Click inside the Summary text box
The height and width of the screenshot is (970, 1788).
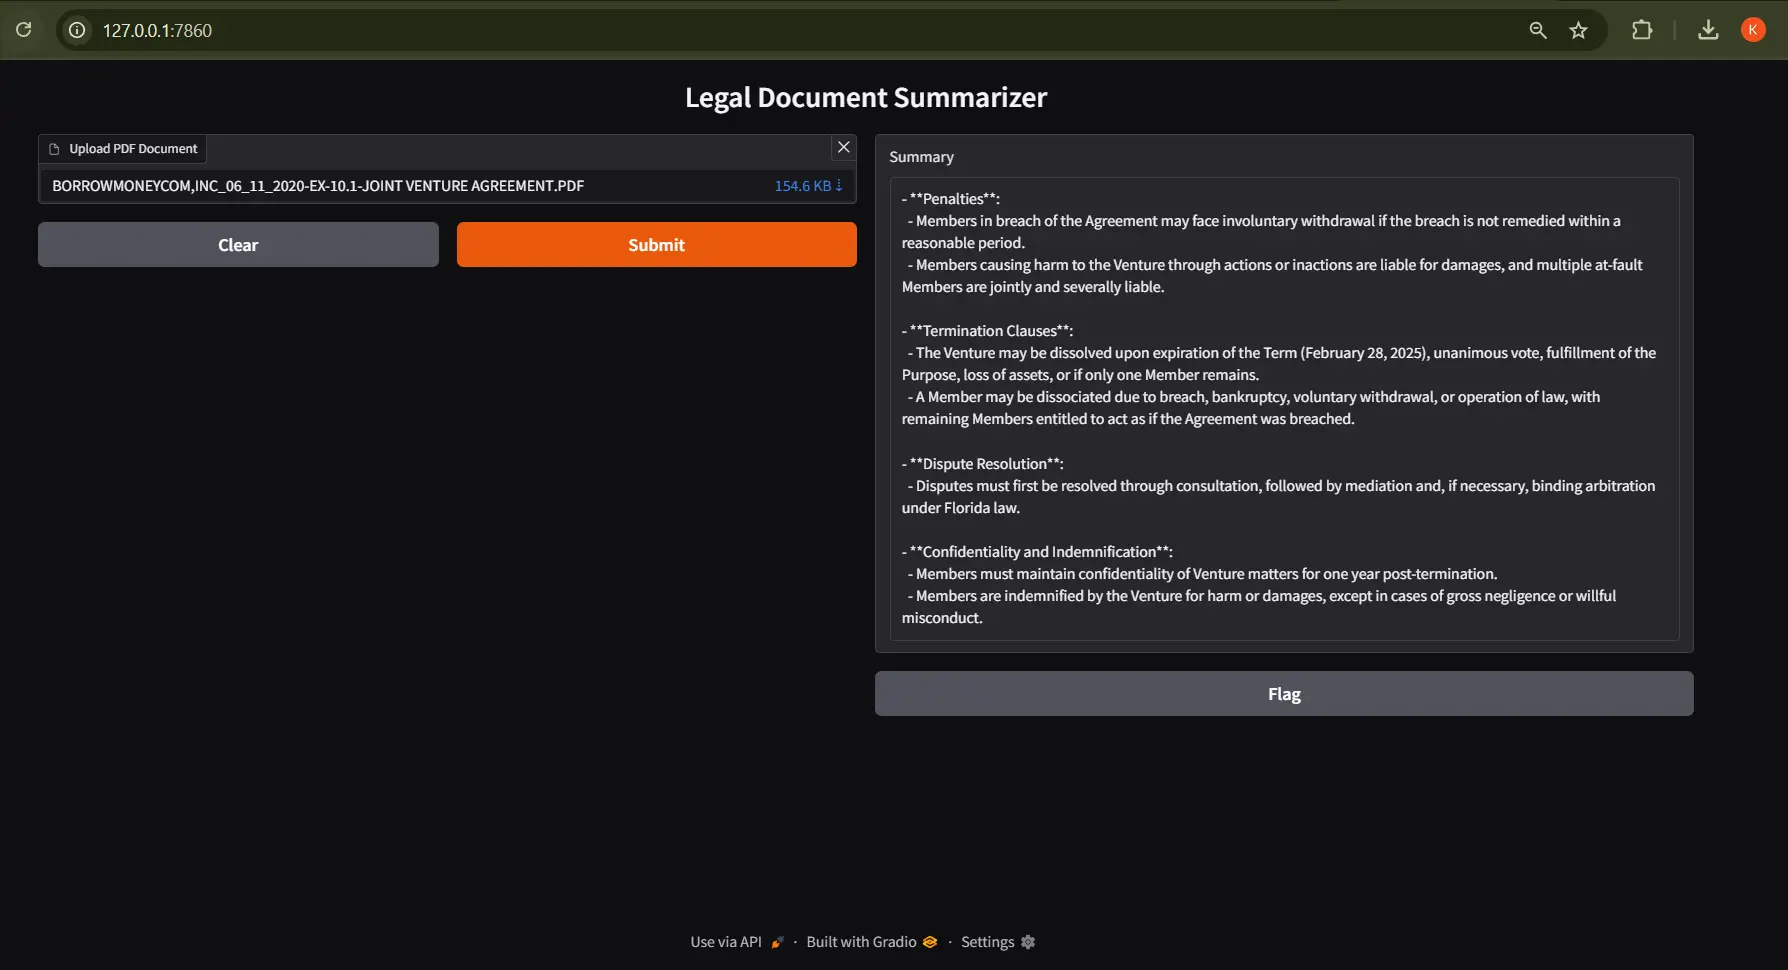click(x=1284, y=408)
